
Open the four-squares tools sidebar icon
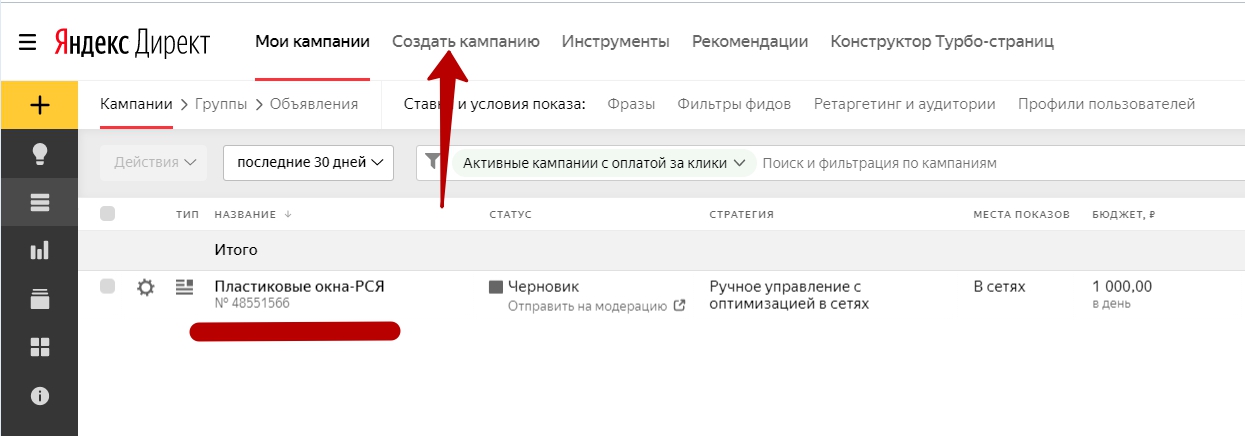click(40, 347)
